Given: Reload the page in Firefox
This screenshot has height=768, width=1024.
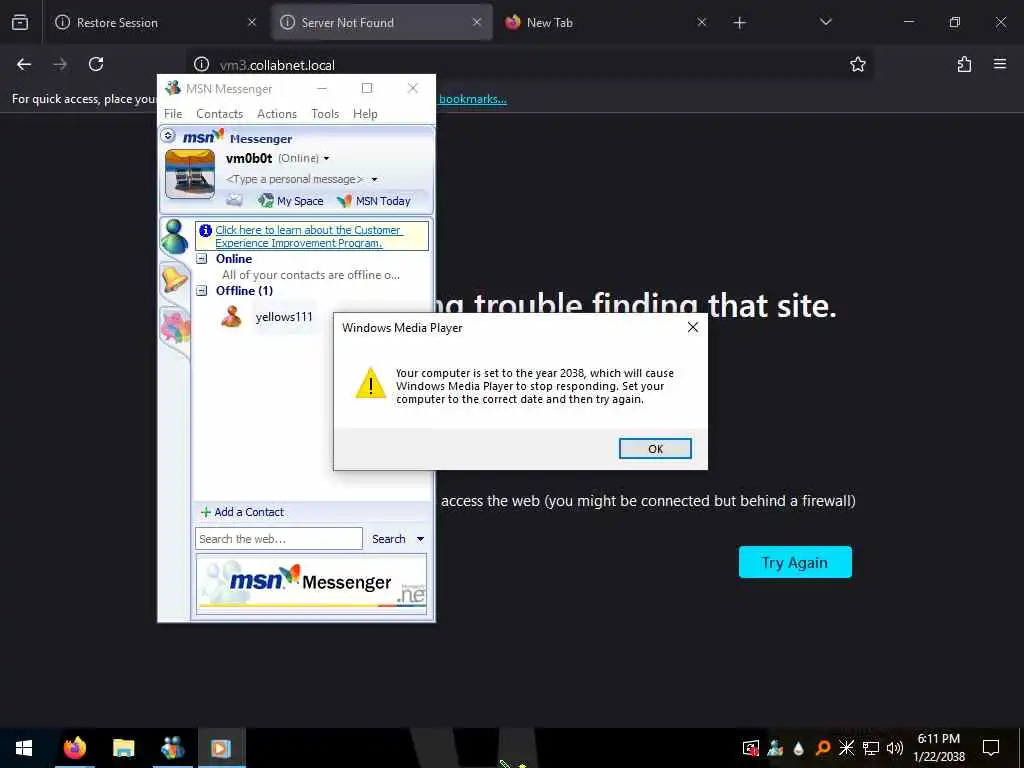Looking at the screenshot, I should 96,64.
